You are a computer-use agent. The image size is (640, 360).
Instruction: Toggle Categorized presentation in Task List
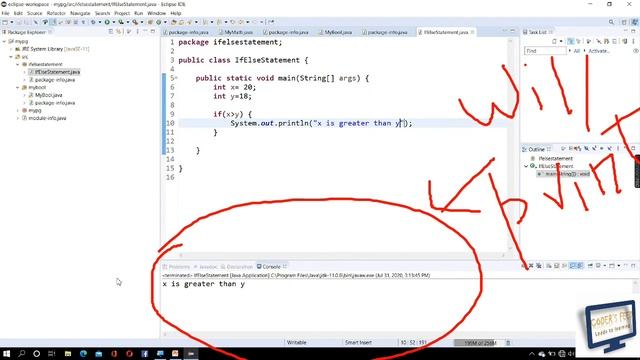pyautogui.click(x=571, y=41)
